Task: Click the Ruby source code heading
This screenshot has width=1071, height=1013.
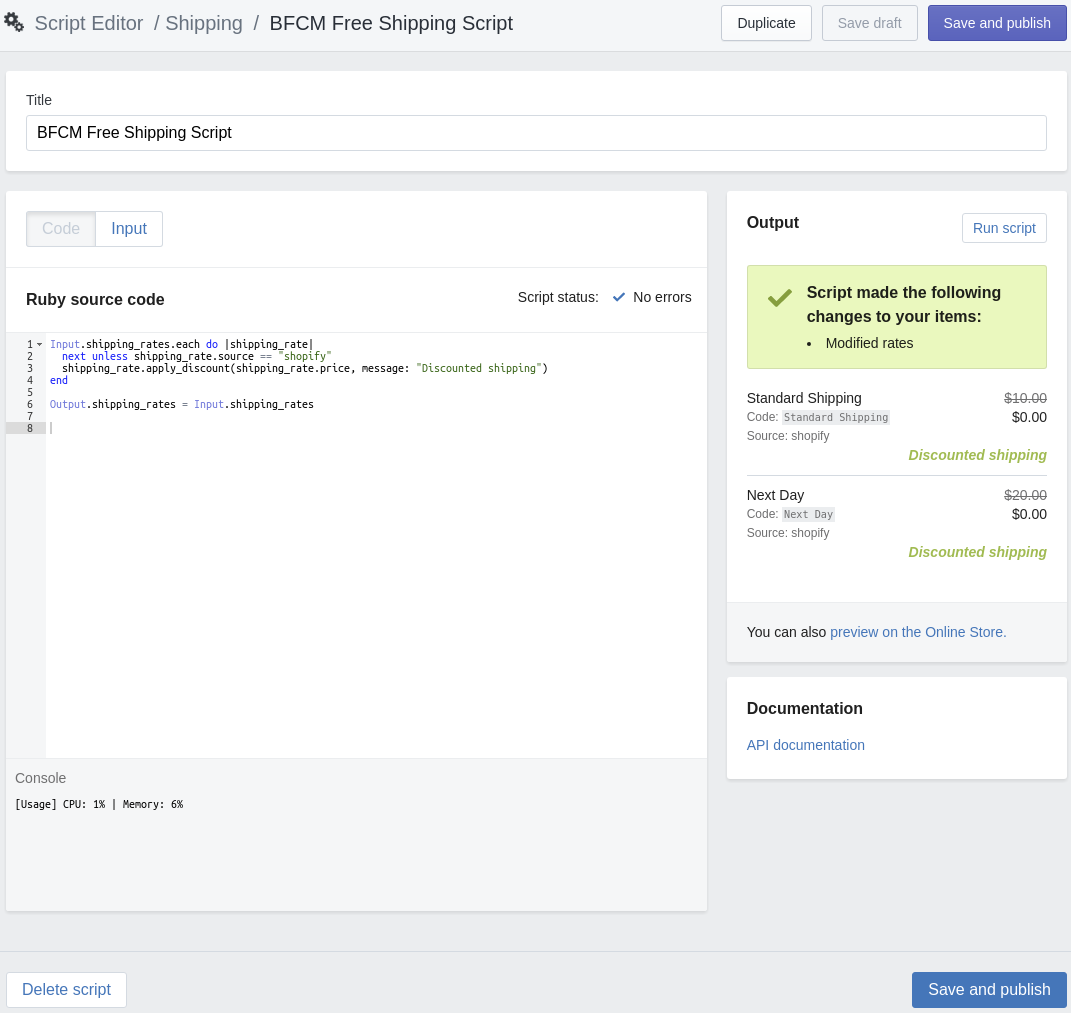Action: [95, 300]
